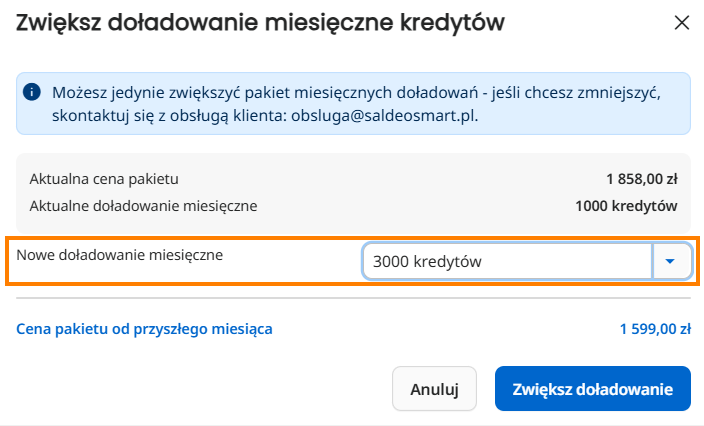The image size is (704, 426).
Task: Click the 'Aktualna cena pakietu' row label
Action: click(x=104, y=179)
